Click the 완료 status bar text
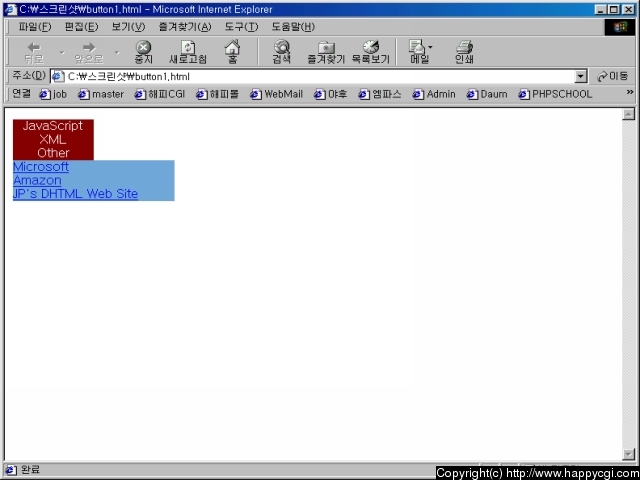The image size is (640, 480). pyautogui.click(x=31, y=470)
